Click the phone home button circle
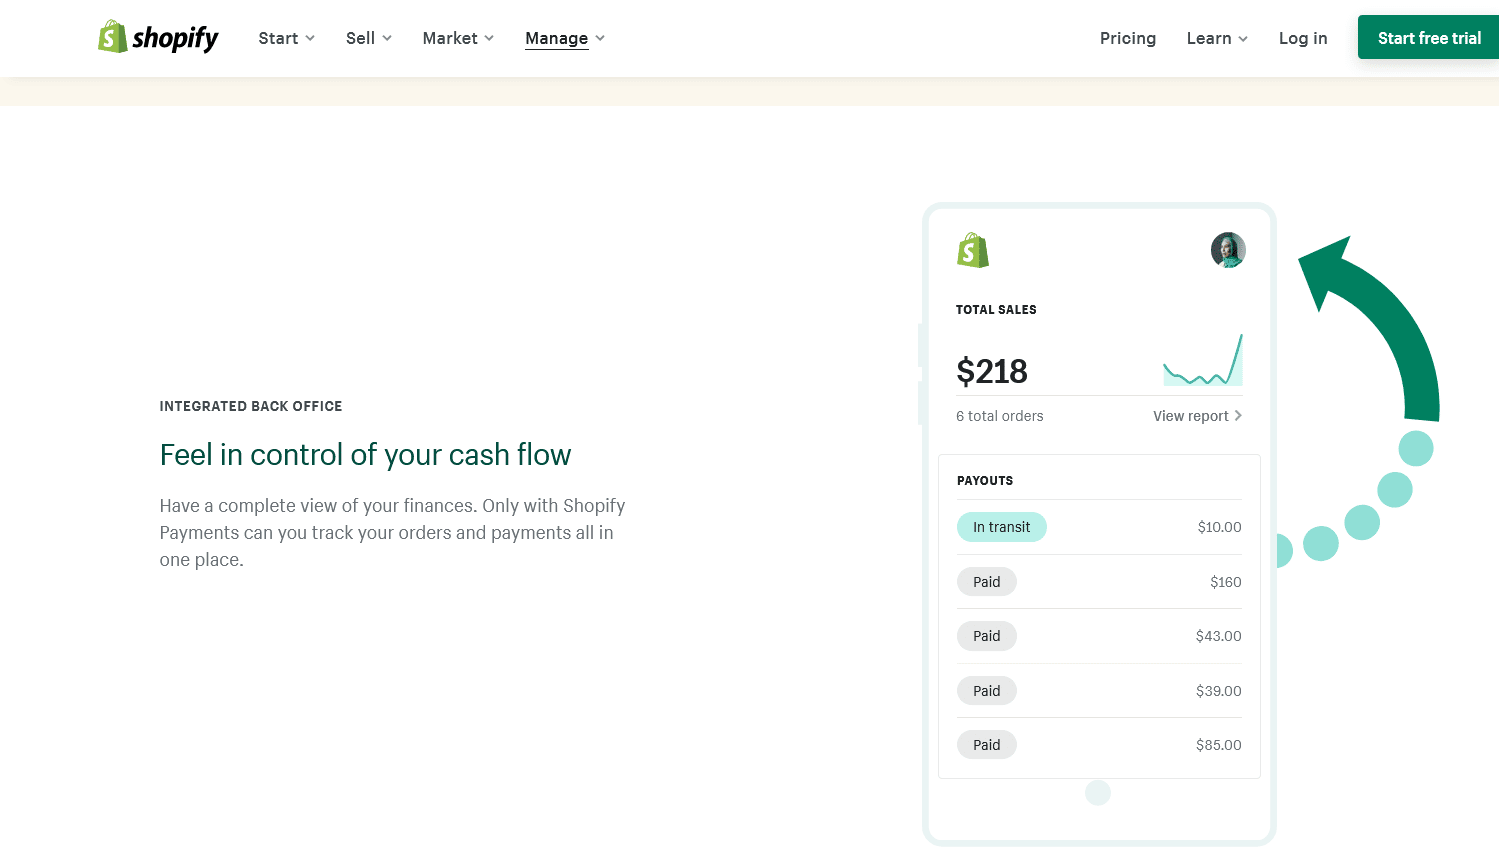Screen dimensions: 1499x857 (1098, 793)
